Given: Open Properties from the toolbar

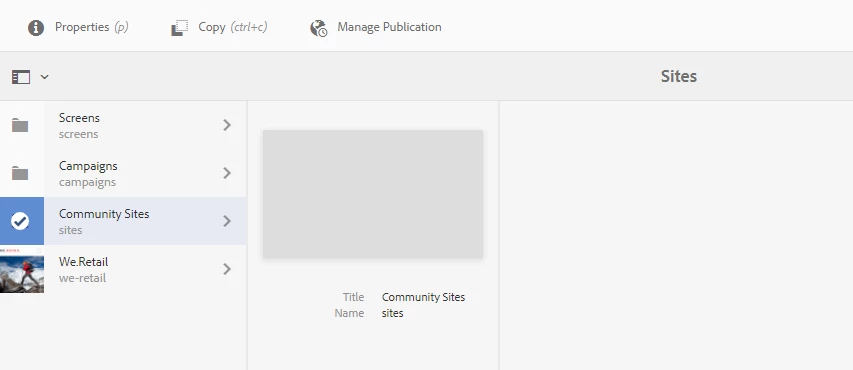Looking at the screenshot, I should pyautogui.click(x=78, y=27).
